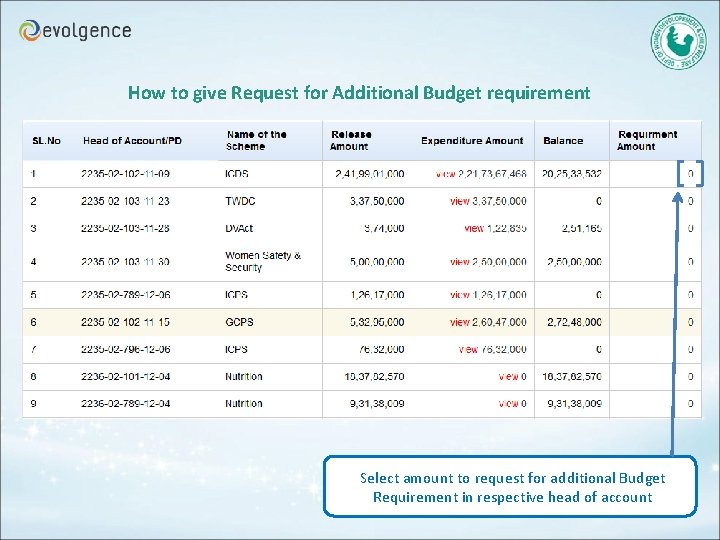Select head of account 2235-02-103-11-30
Image resolution: width=720 pixels, height=540 pixels.
pyautogui.click(x=125, y=262)
